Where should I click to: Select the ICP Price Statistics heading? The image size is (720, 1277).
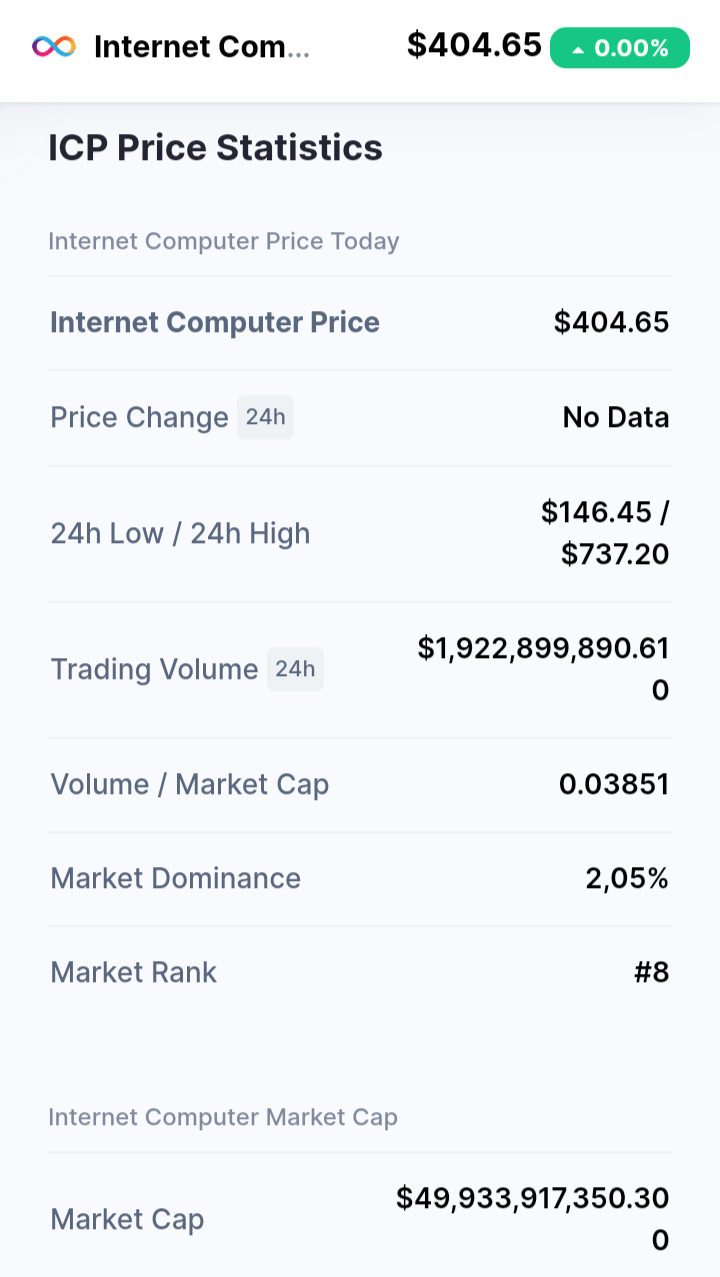coord(216,148)
